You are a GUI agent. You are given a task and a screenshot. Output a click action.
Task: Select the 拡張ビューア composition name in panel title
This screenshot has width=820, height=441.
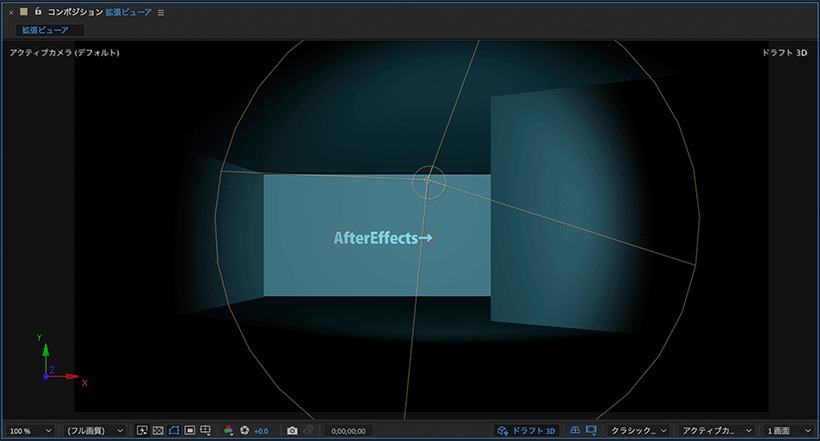pyautogui.click(x=129, y=12)
